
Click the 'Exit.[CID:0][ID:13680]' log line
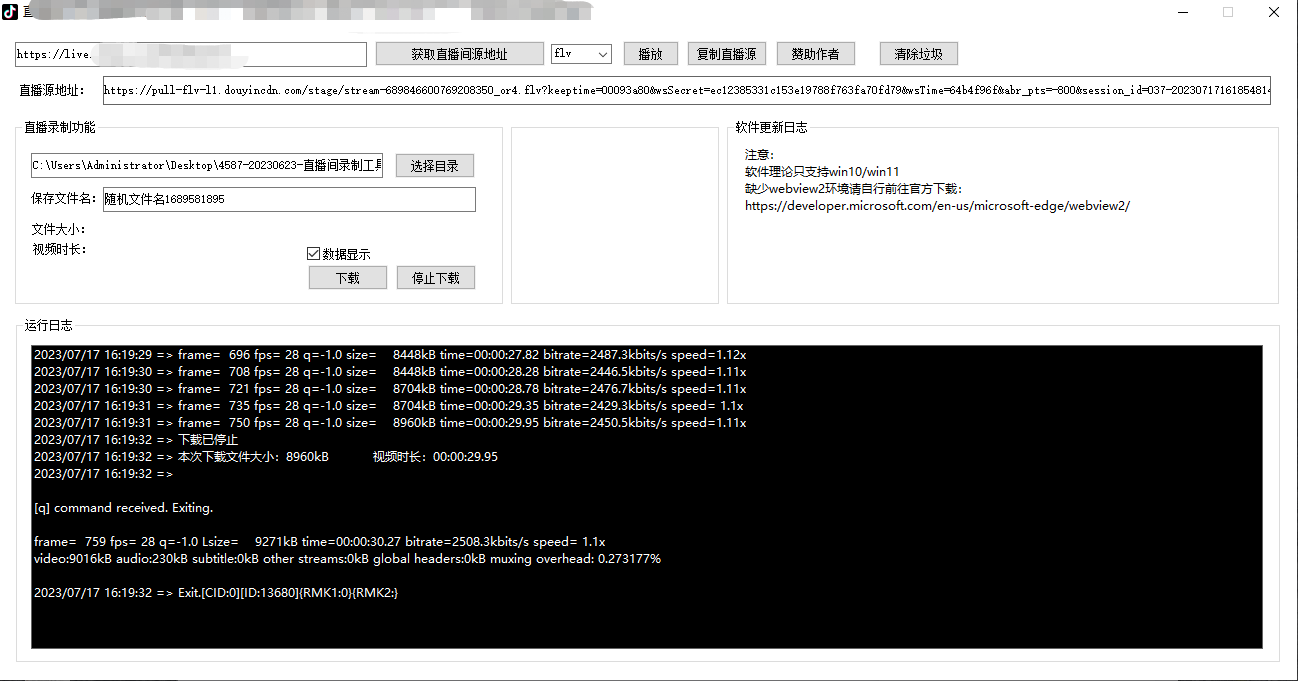(x=216, y=593)
